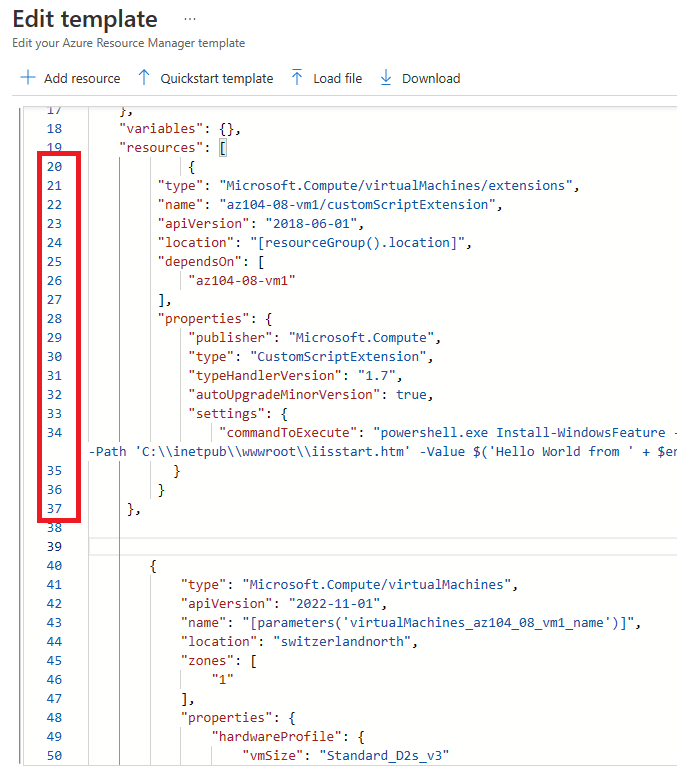Click "switzerlandnorth" location value

point(342,642)
